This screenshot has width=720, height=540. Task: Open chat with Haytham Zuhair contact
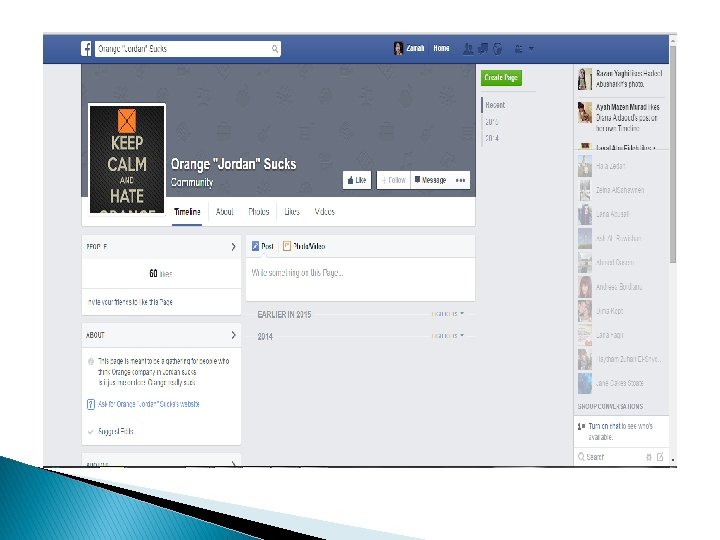[620, 359]
